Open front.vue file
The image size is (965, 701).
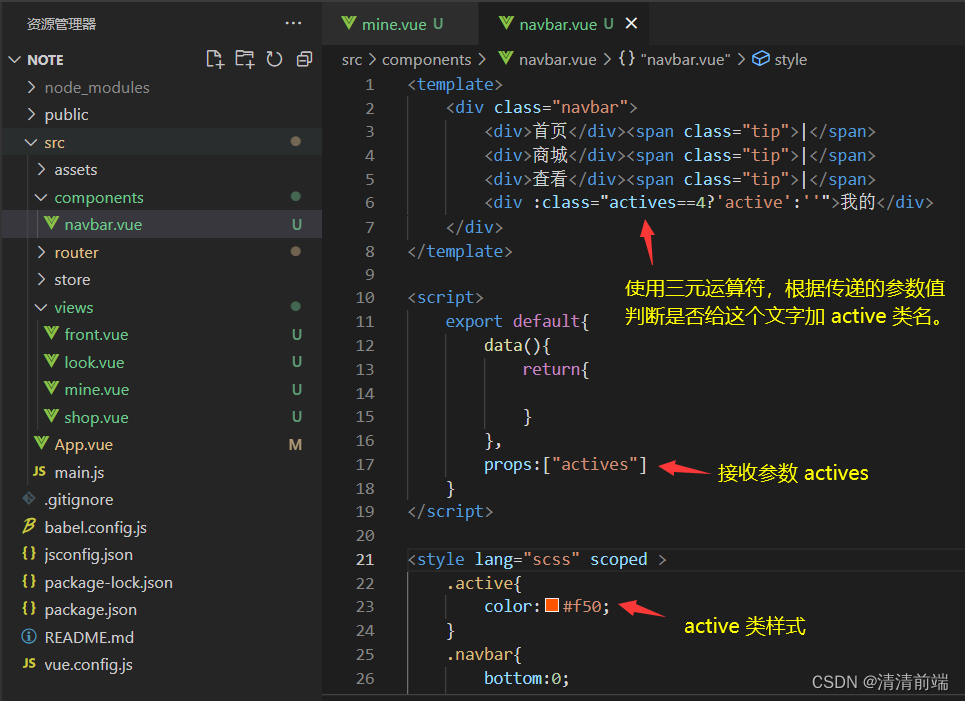click(x=161, y=334)
